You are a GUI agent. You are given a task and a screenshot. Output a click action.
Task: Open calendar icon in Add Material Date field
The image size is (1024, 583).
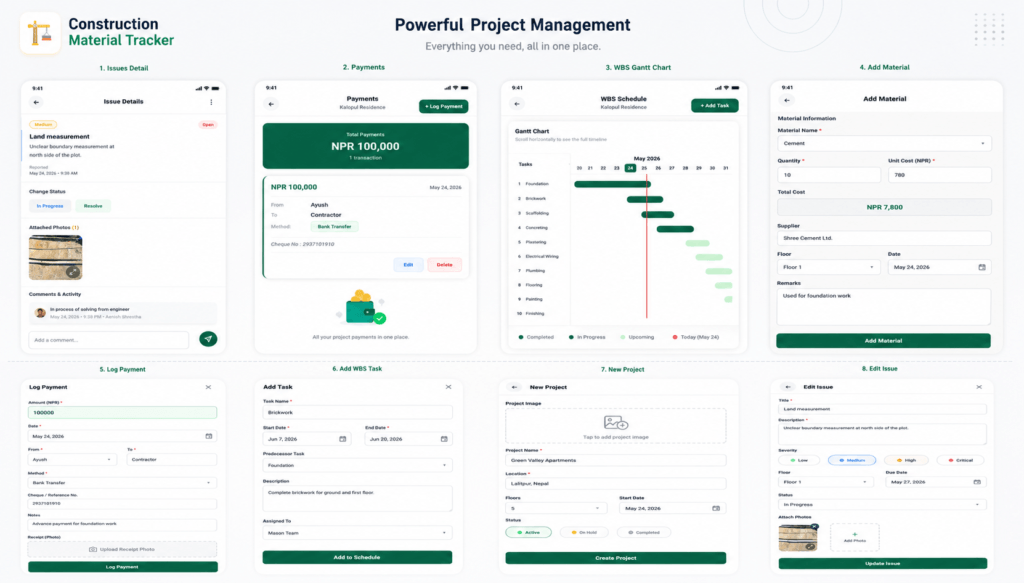click(982, 267)
